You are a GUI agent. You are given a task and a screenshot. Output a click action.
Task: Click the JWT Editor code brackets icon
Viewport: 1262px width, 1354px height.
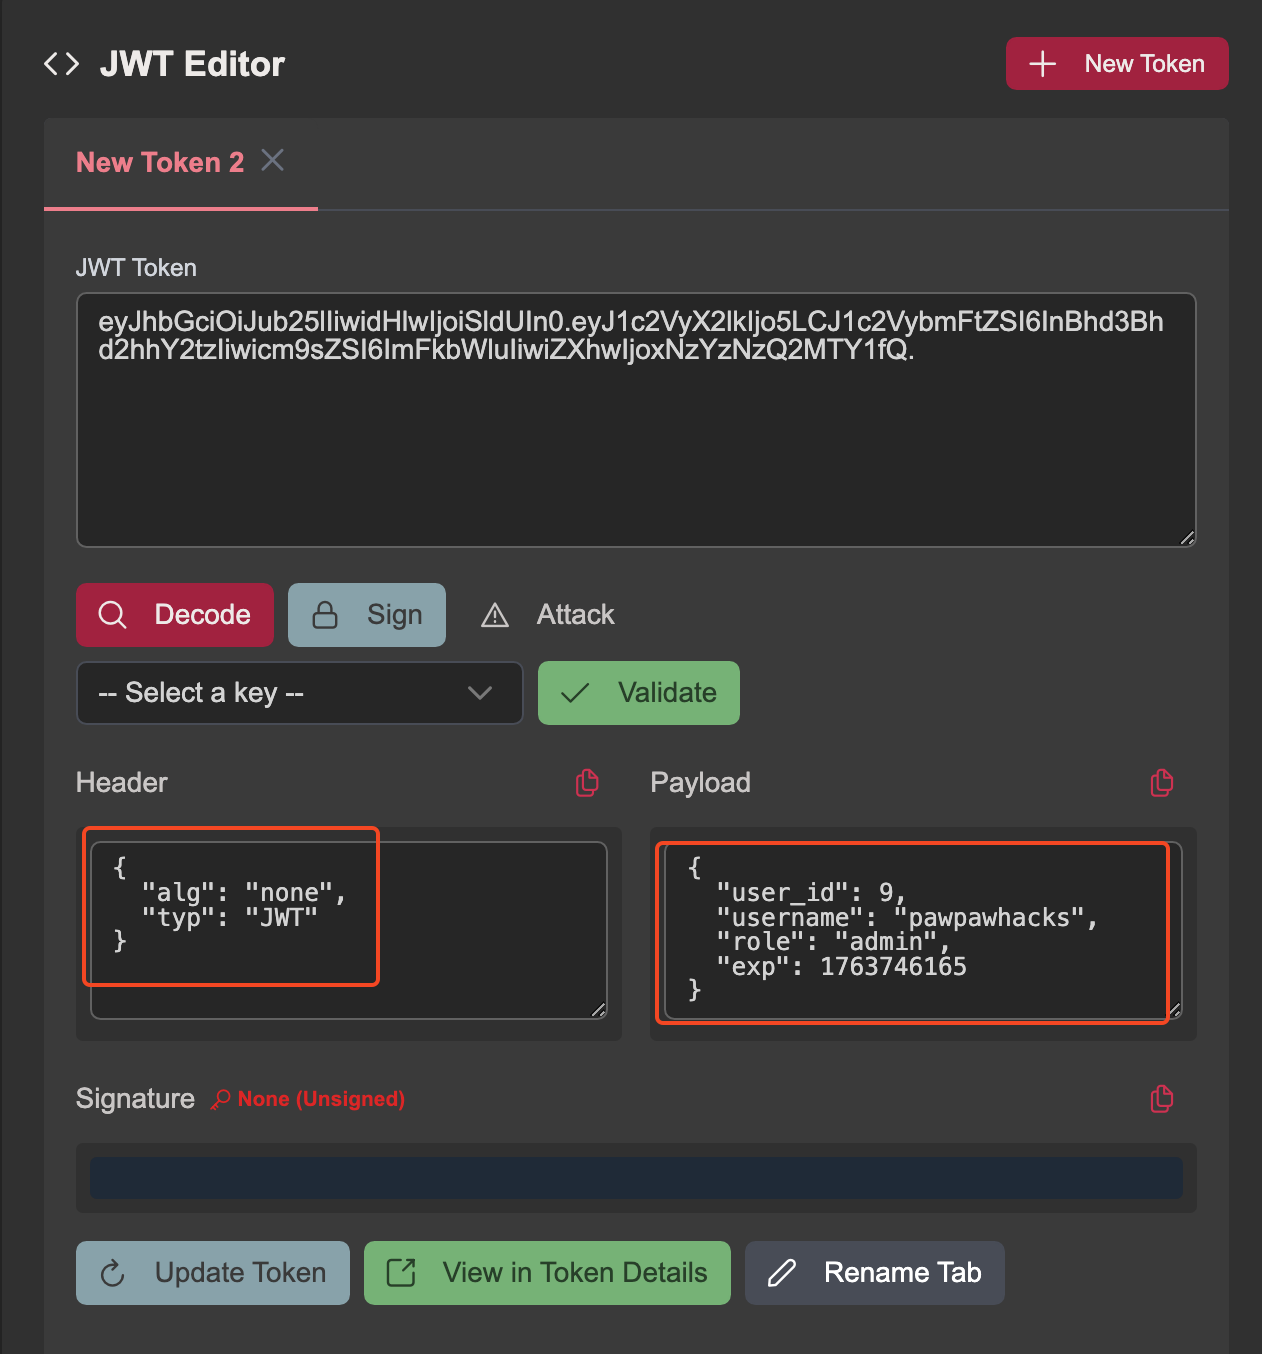pyautogui.click(x=62, y=64)
